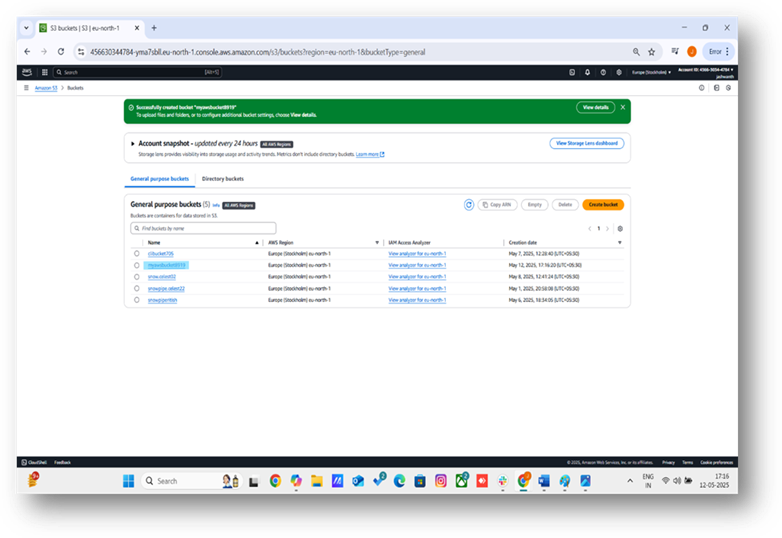Select radio button for myawsbucket8919
Screen dimensions: 782x538
point(137,265)
